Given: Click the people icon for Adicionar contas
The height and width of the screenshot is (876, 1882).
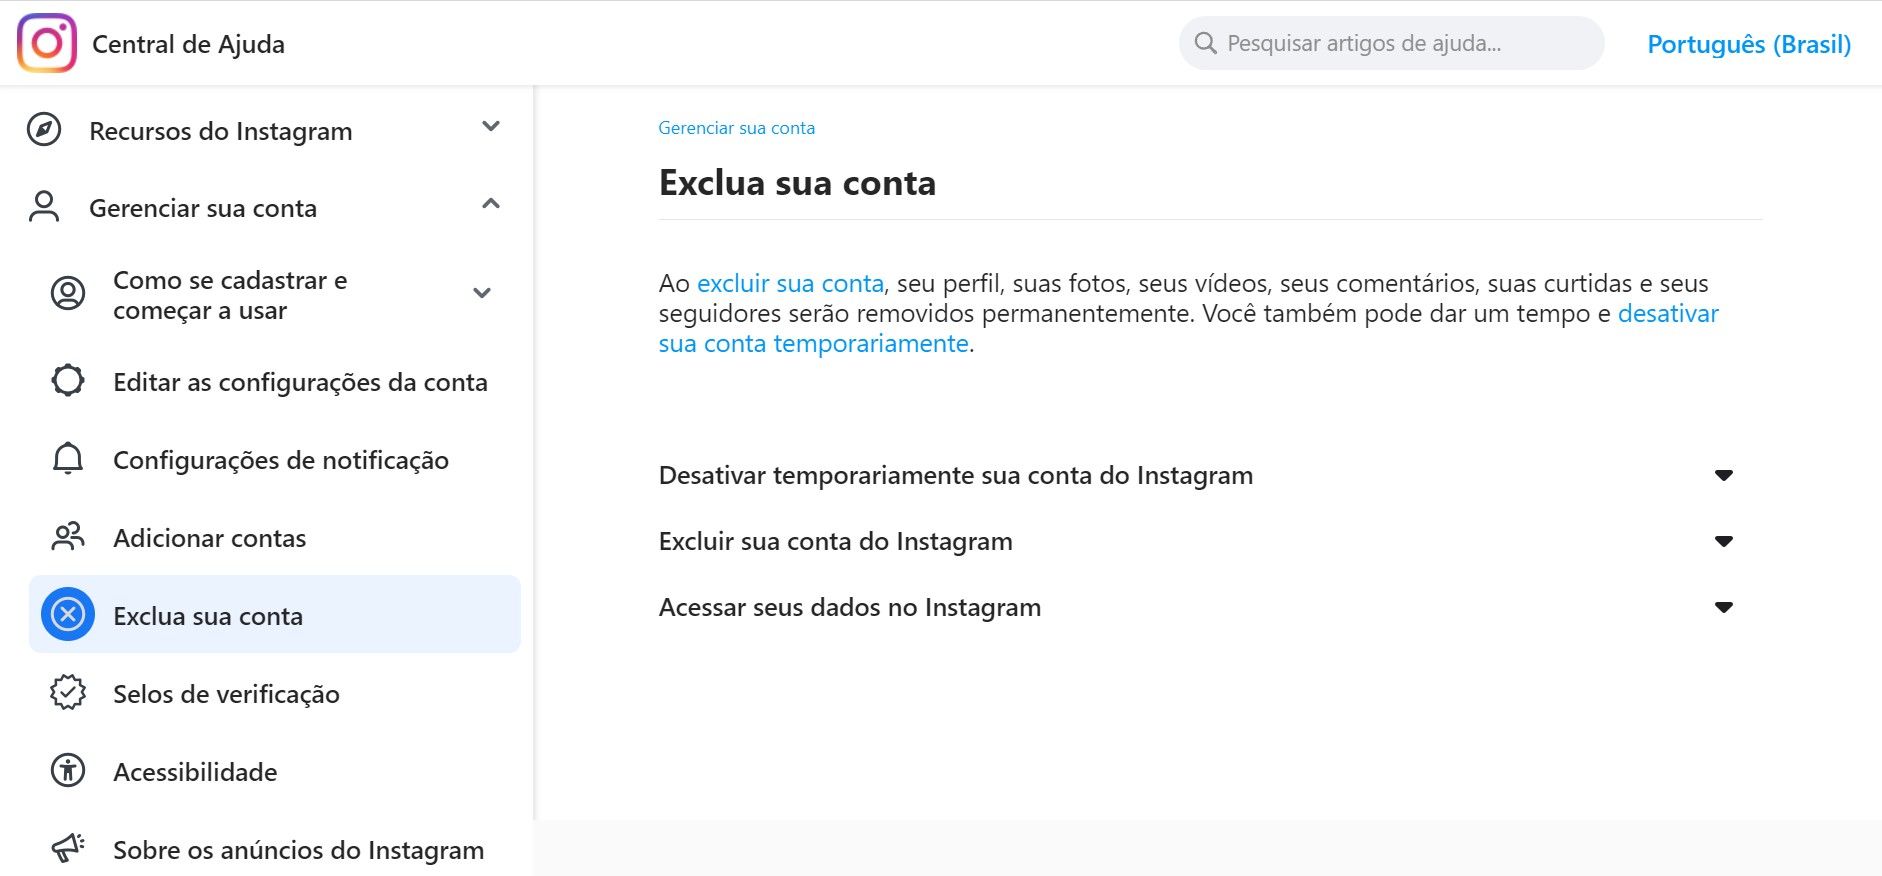Looking at the screenshot, I should coord(68,537).
